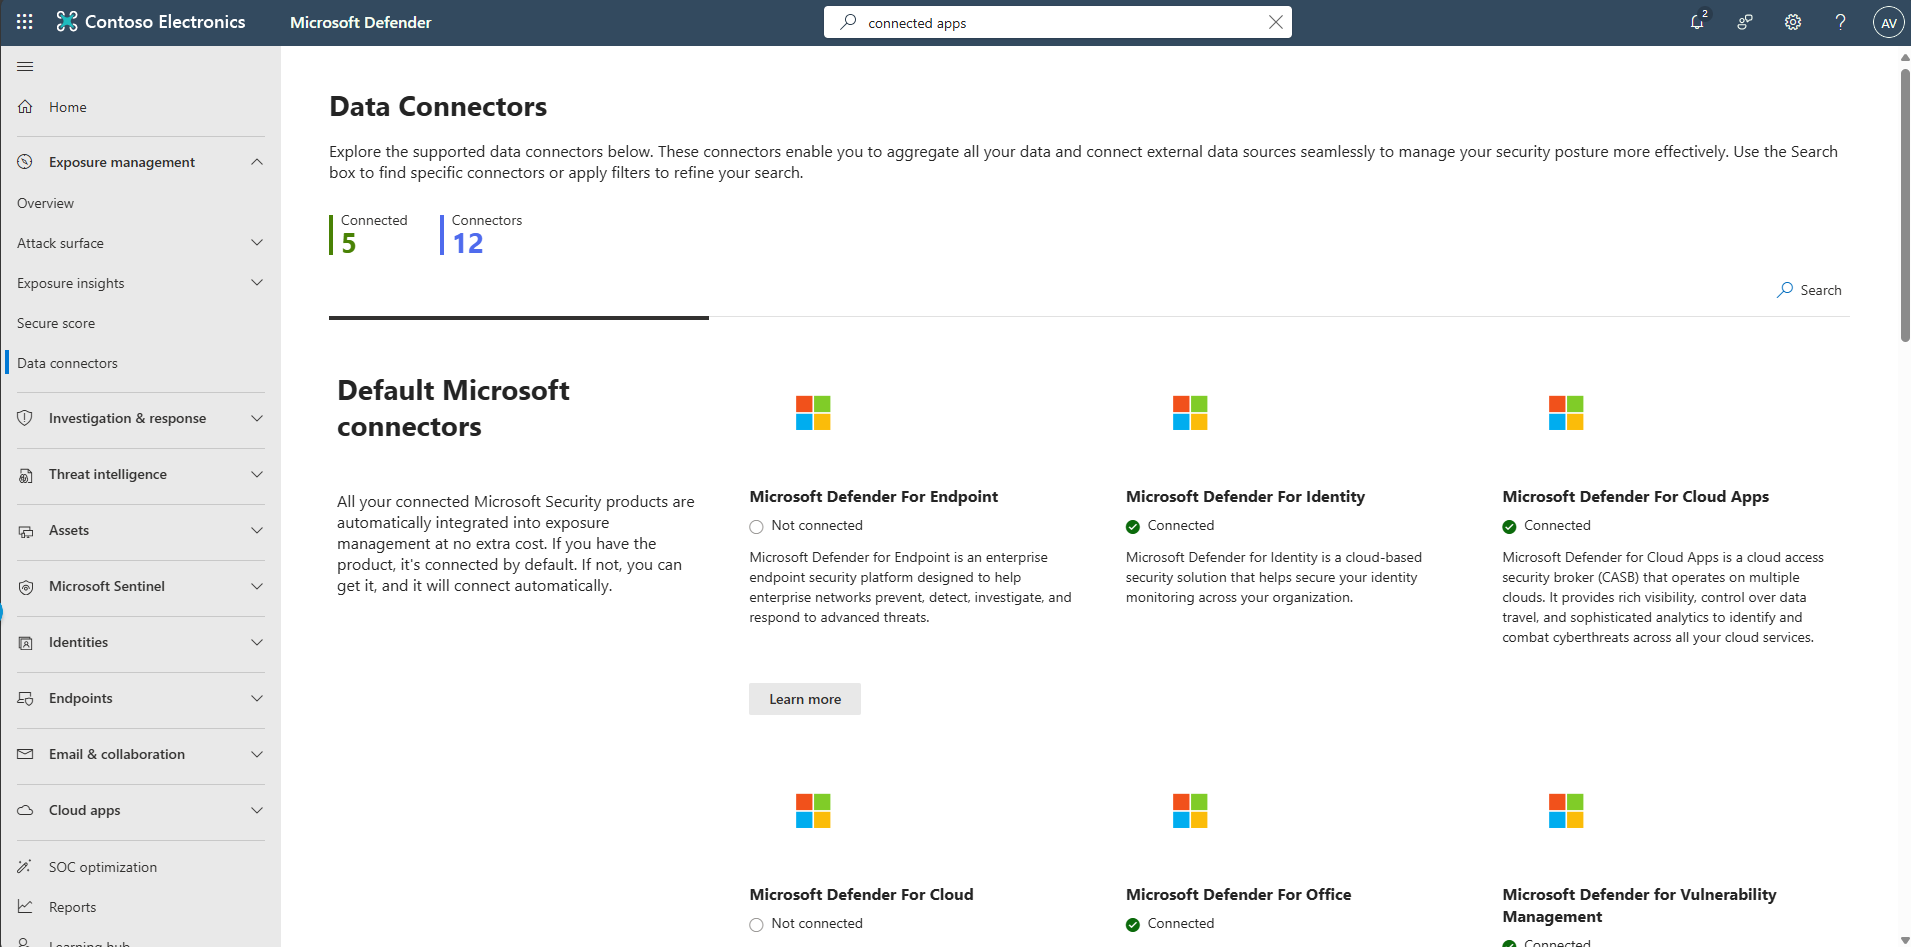
Task: Click in the connected apps search field
Action: point(1058,22)
